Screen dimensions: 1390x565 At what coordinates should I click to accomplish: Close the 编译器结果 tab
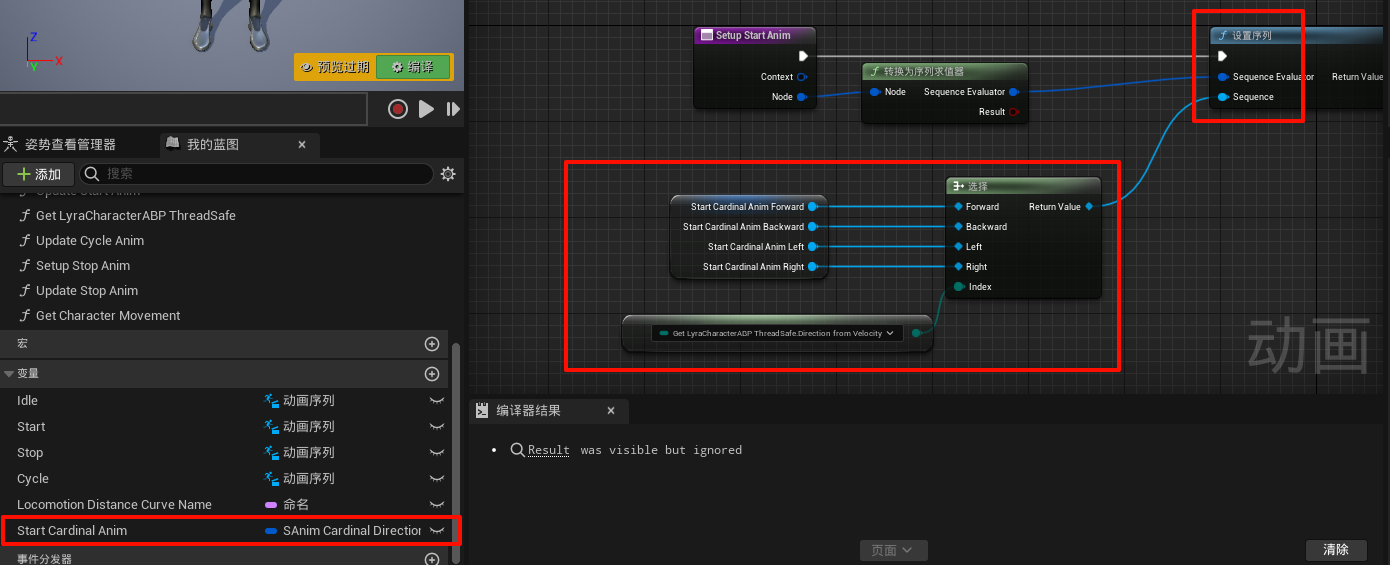pyautogui.click(x=611, y=411)
